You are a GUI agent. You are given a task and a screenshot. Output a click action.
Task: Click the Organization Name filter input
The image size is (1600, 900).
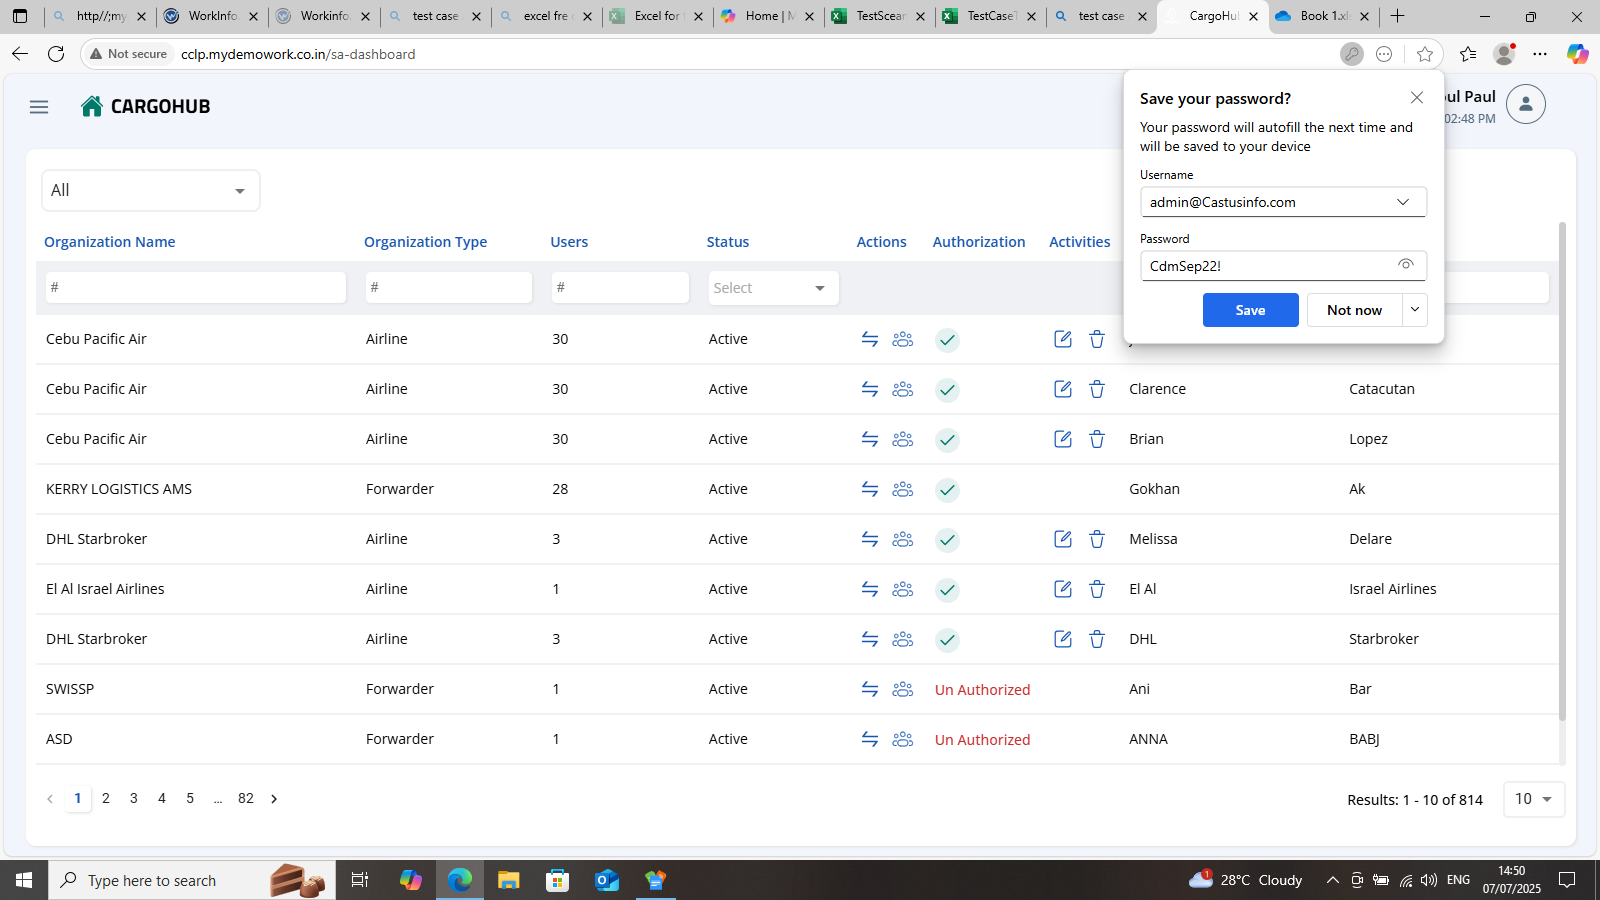pos(196,287)
